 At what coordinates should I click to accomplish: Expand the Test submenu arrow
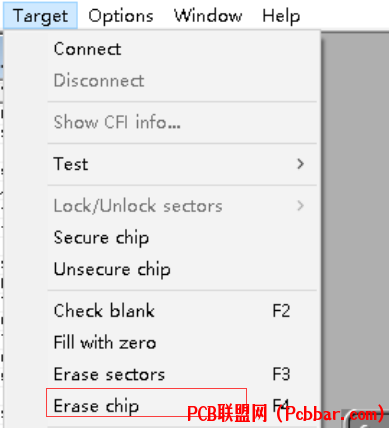pos(300,164)
